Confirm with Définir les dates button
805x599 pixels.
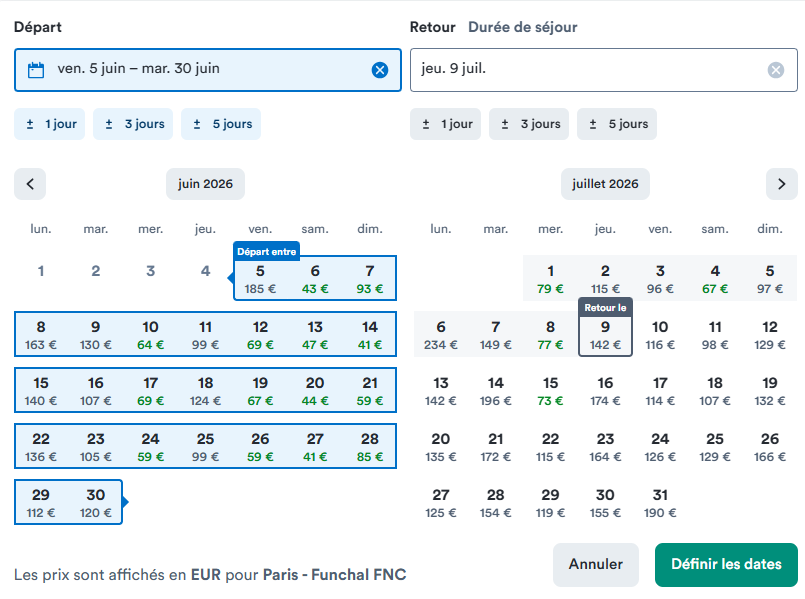(x=726, y=564)
